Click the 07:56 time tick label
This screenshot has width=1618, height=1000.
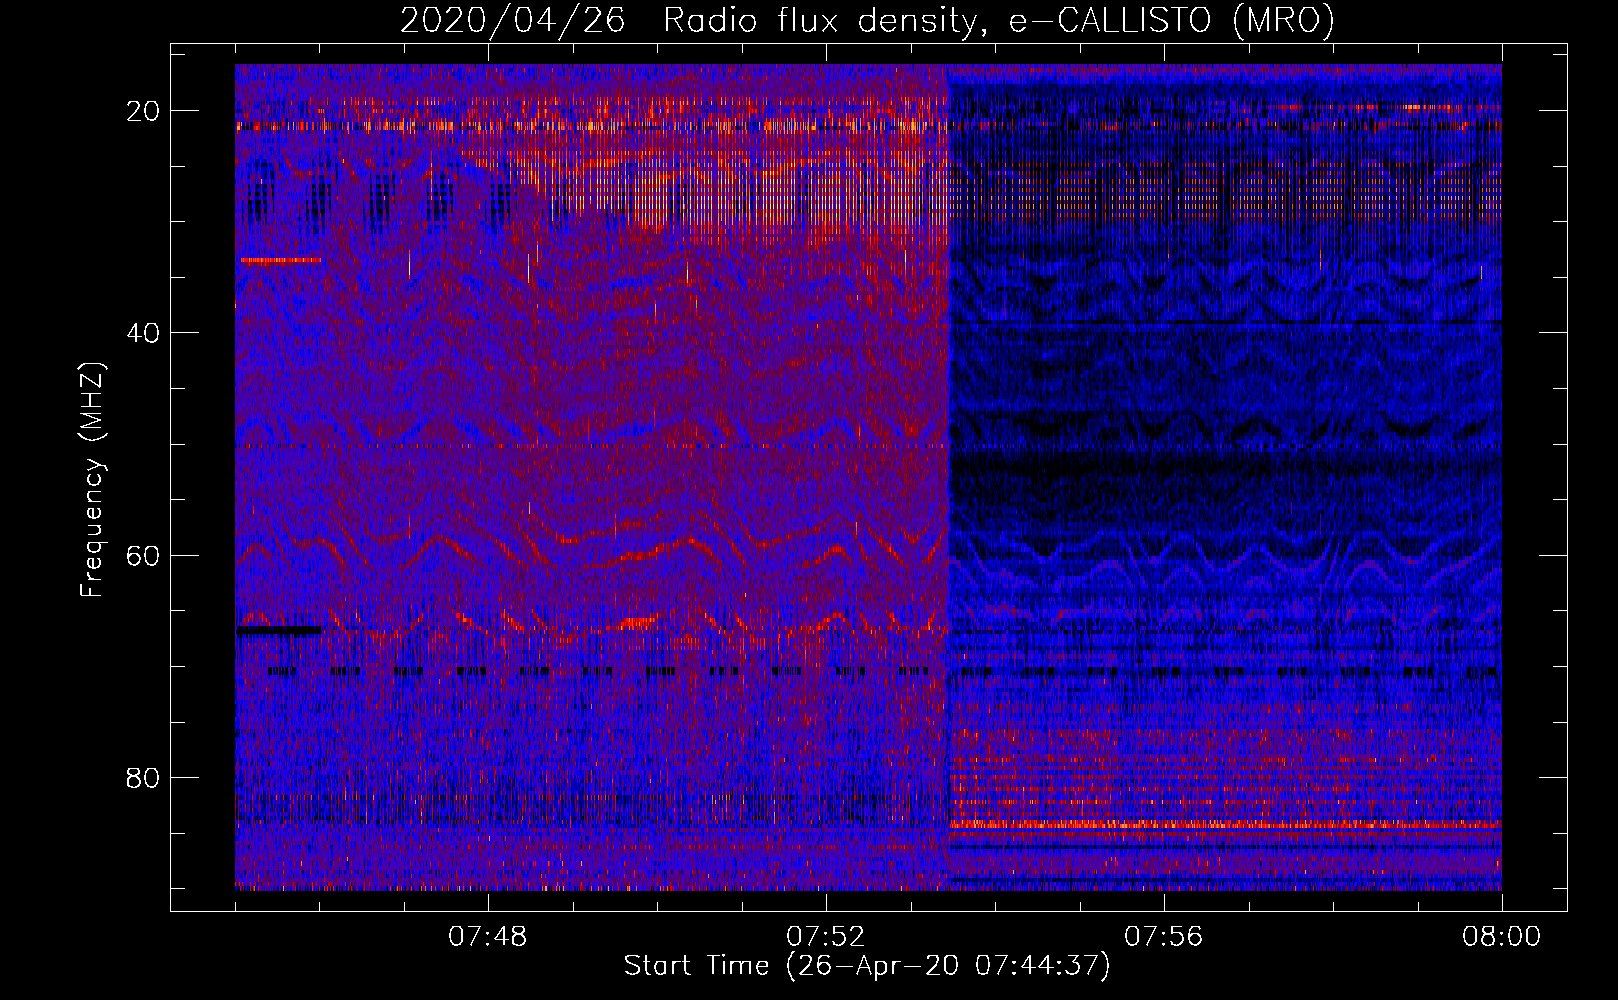point(1164,937)
